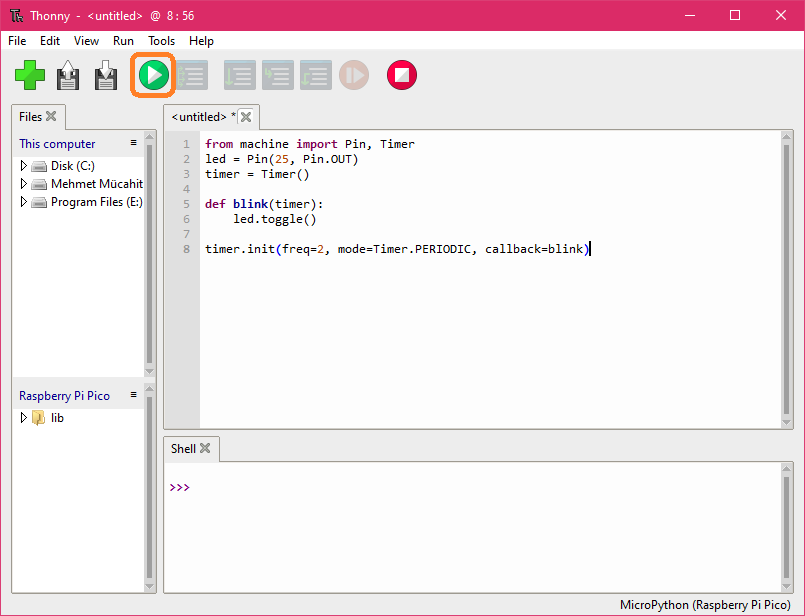Click the Disk (C:) drive icon
Image resolution: width=805 pixels, height=616 pixels.
point(39,166)
